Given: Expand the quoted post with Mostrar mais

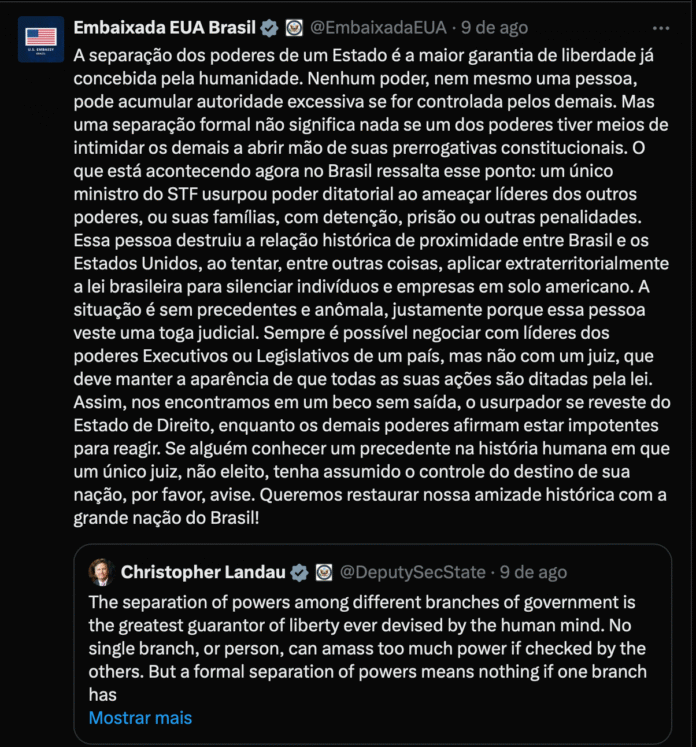Looking at the screenshot, I should tap(140, 717).
